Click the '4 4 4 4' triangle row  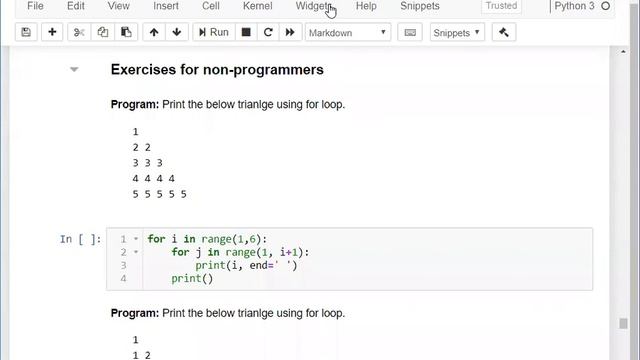(153, 179)
